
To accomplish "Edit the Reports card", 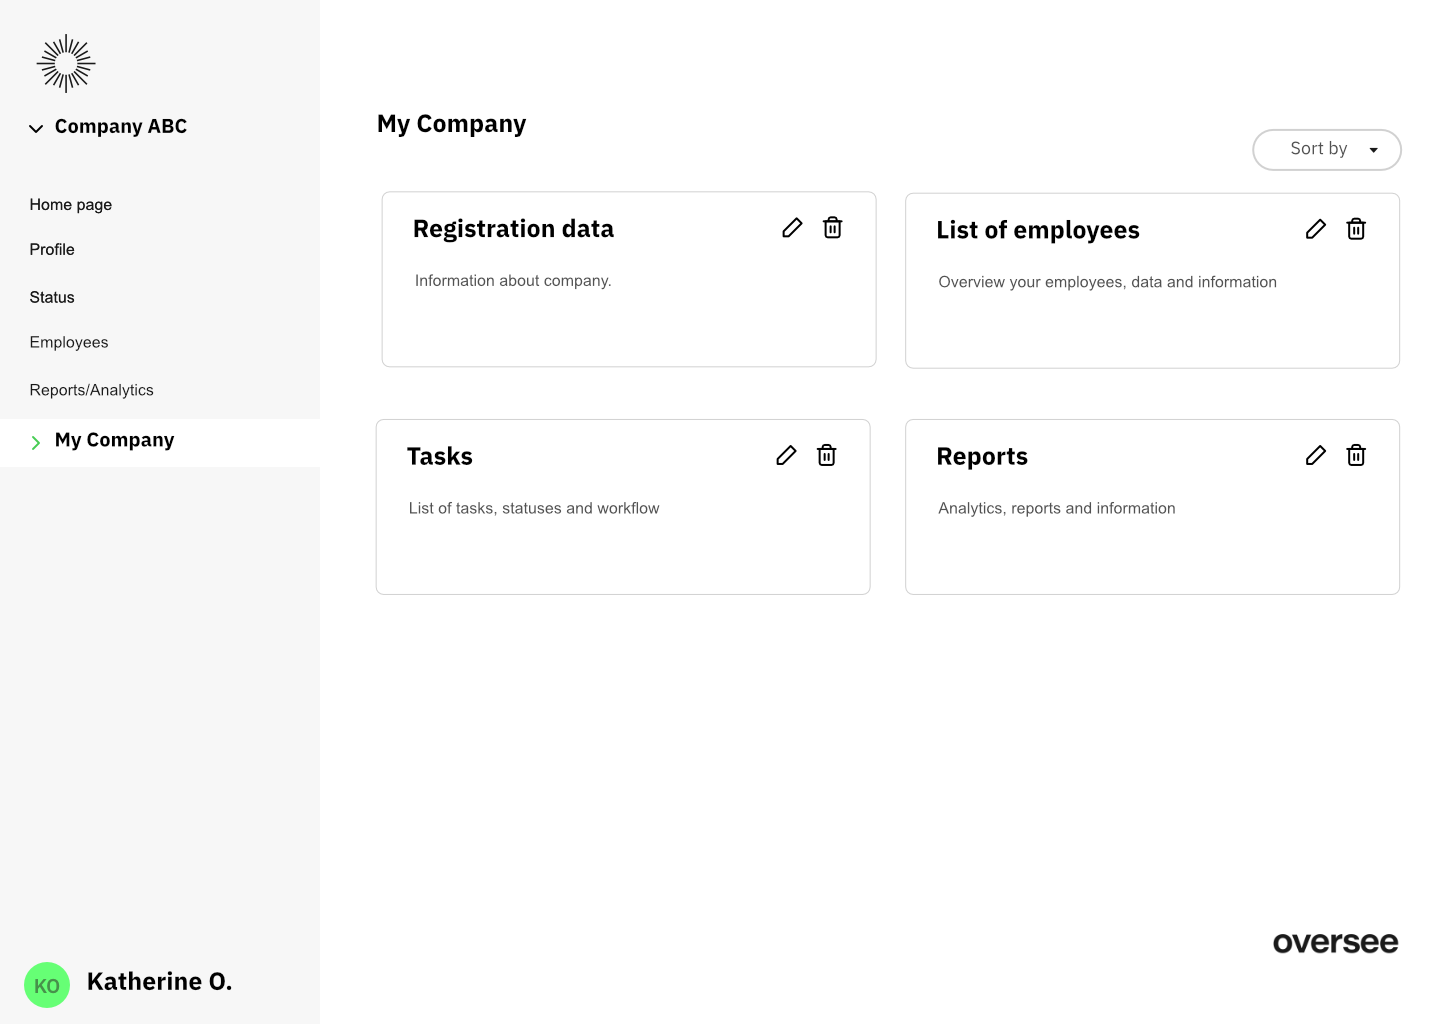I will click(x=1316, y=455).
